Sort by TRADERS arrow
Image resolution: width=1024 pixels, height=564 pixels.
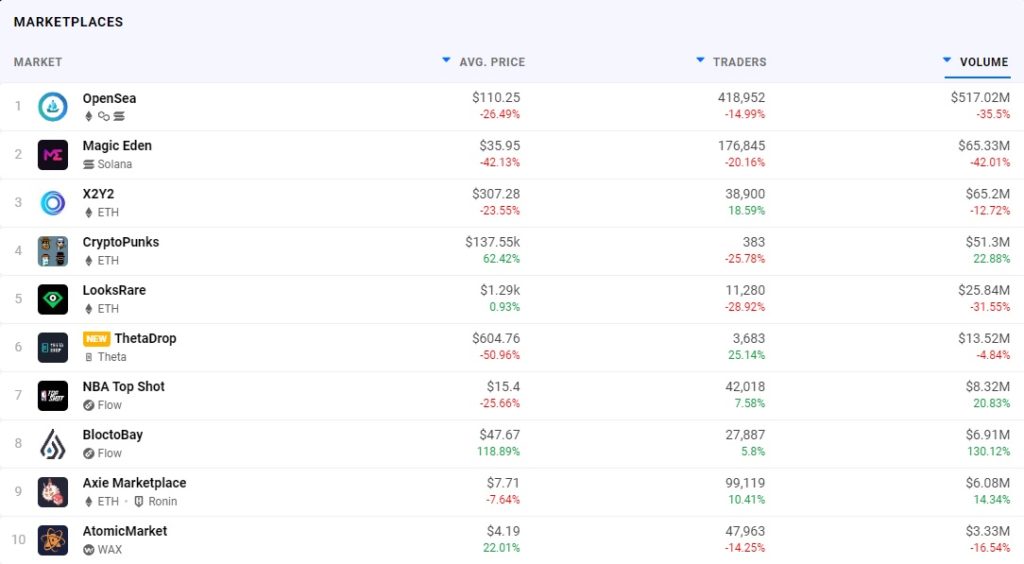point(700,60)
